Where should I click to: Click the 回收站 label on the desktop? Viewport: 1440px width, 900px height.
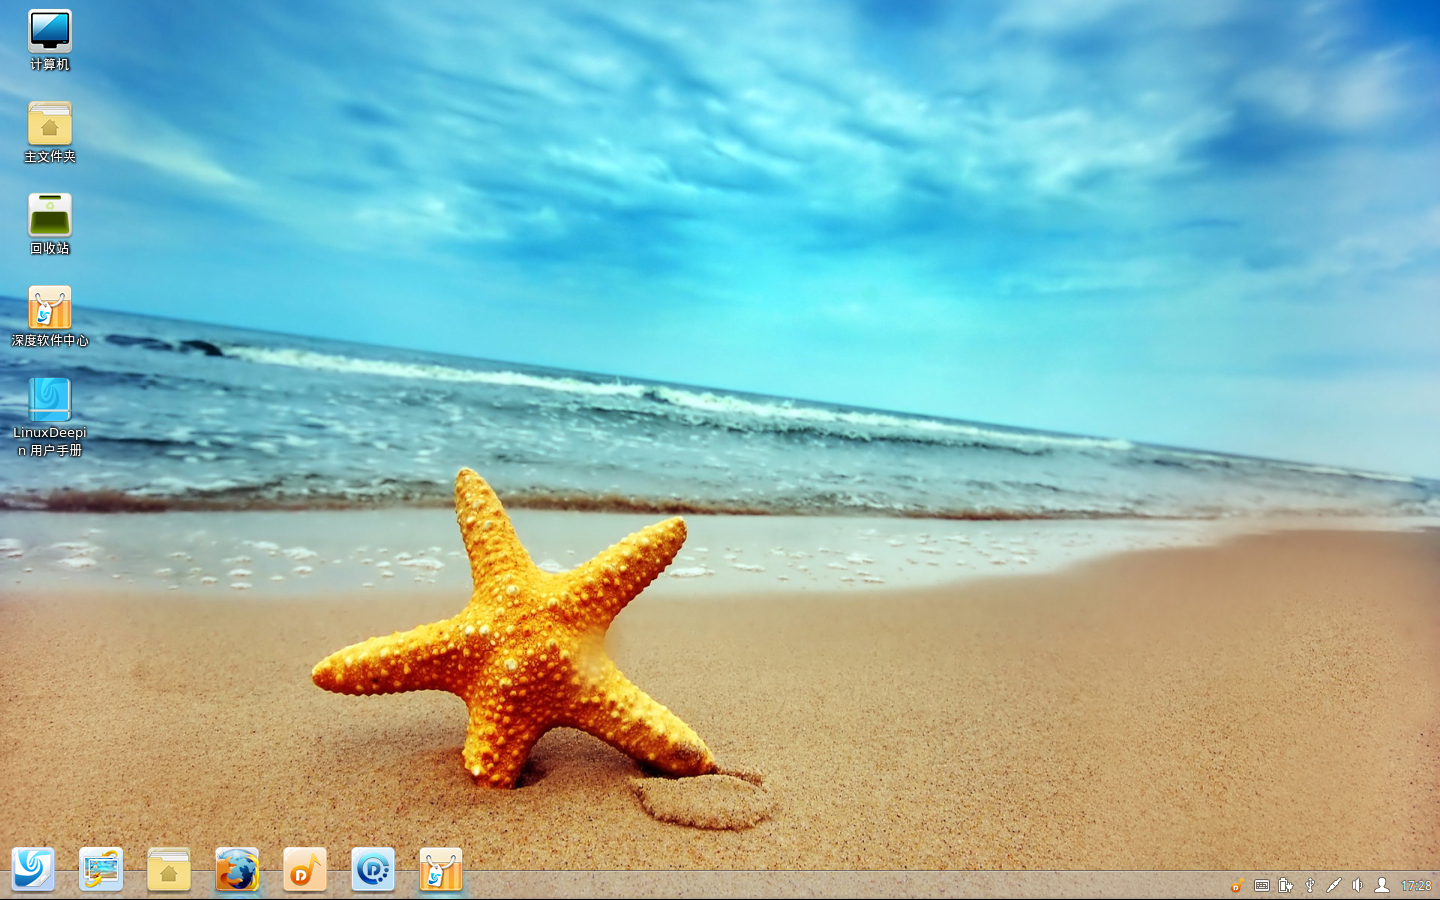[x=50, y=248]
